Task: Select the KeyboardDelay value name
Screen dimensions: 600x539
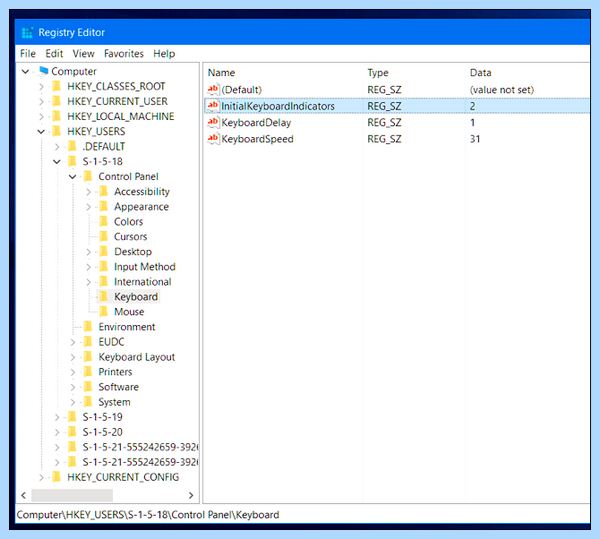Action: (x=256, y=123)
